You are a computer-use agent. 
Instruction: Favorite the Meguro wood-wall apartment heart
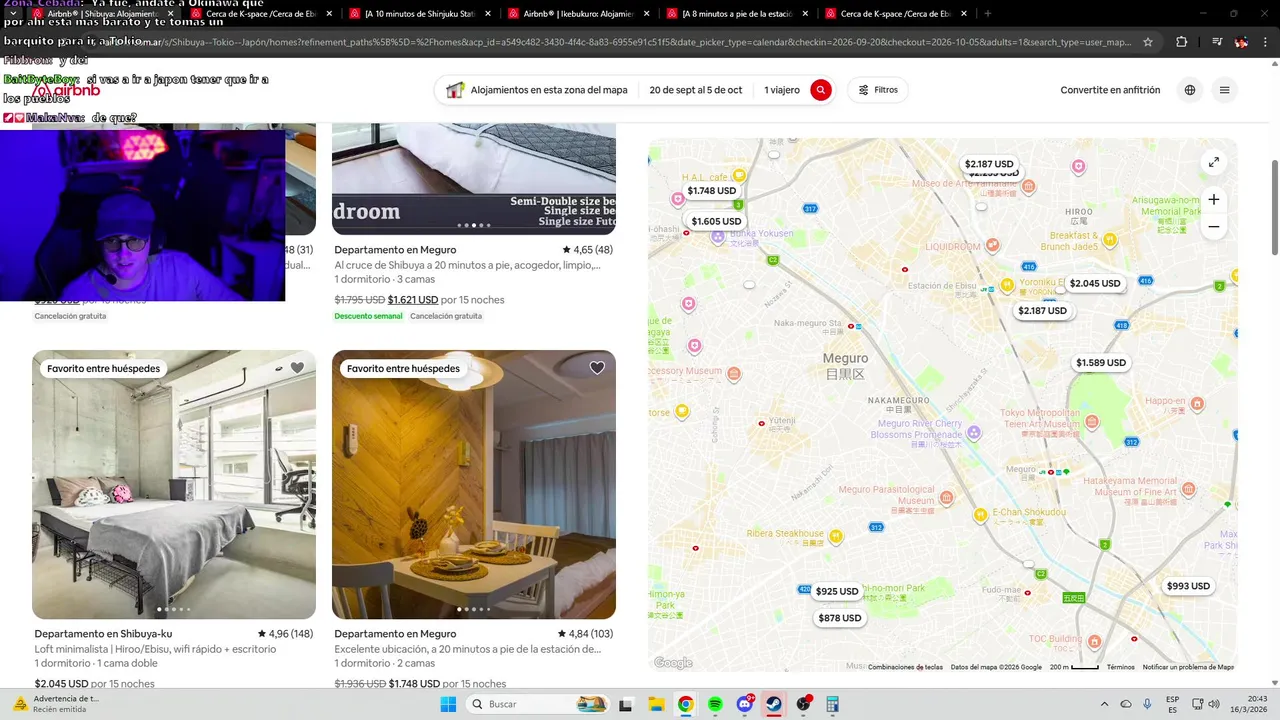(x=597, y=368)
